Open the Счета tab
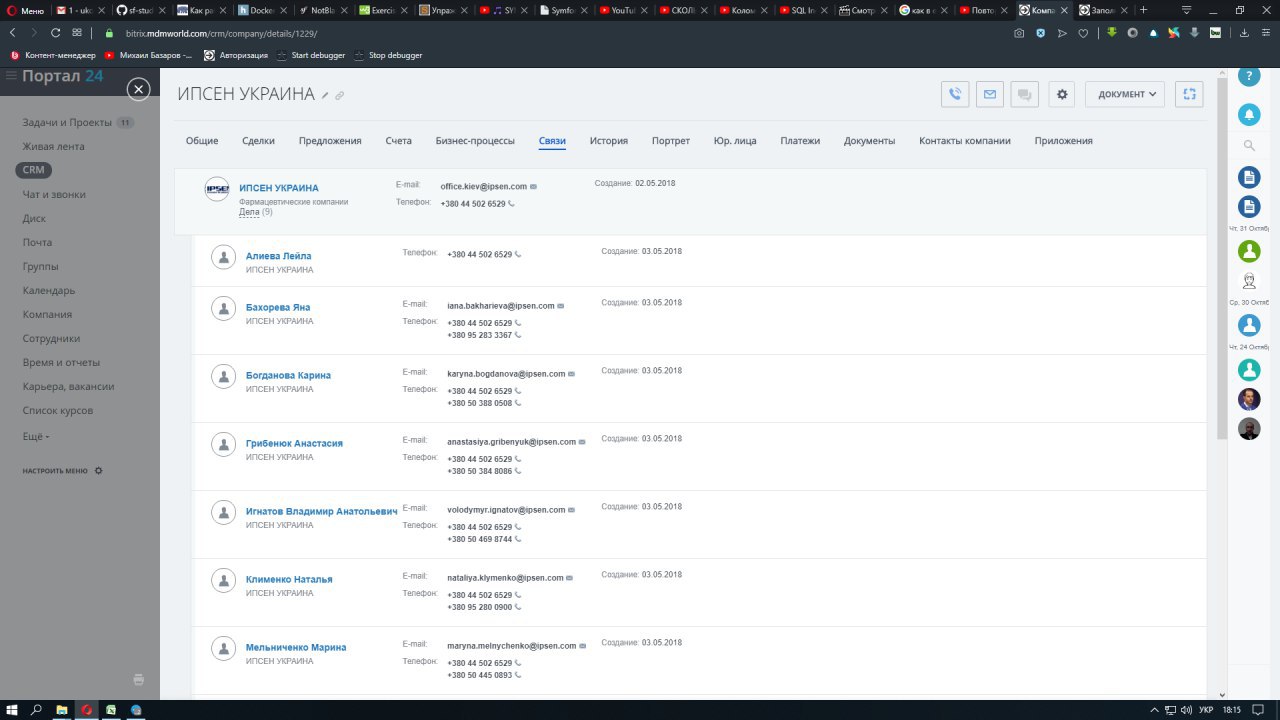 pos(399,141)
